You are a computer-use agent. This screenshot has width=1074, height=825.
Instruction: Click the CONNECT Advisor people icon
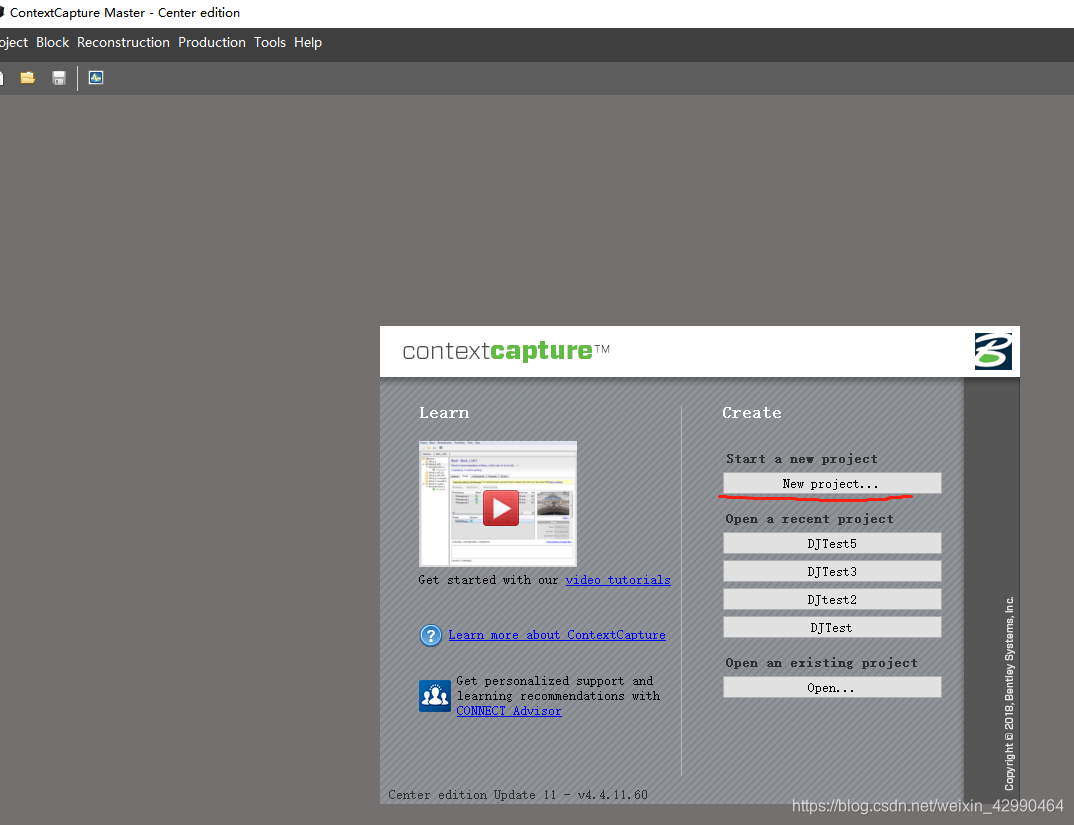(434, 695)
